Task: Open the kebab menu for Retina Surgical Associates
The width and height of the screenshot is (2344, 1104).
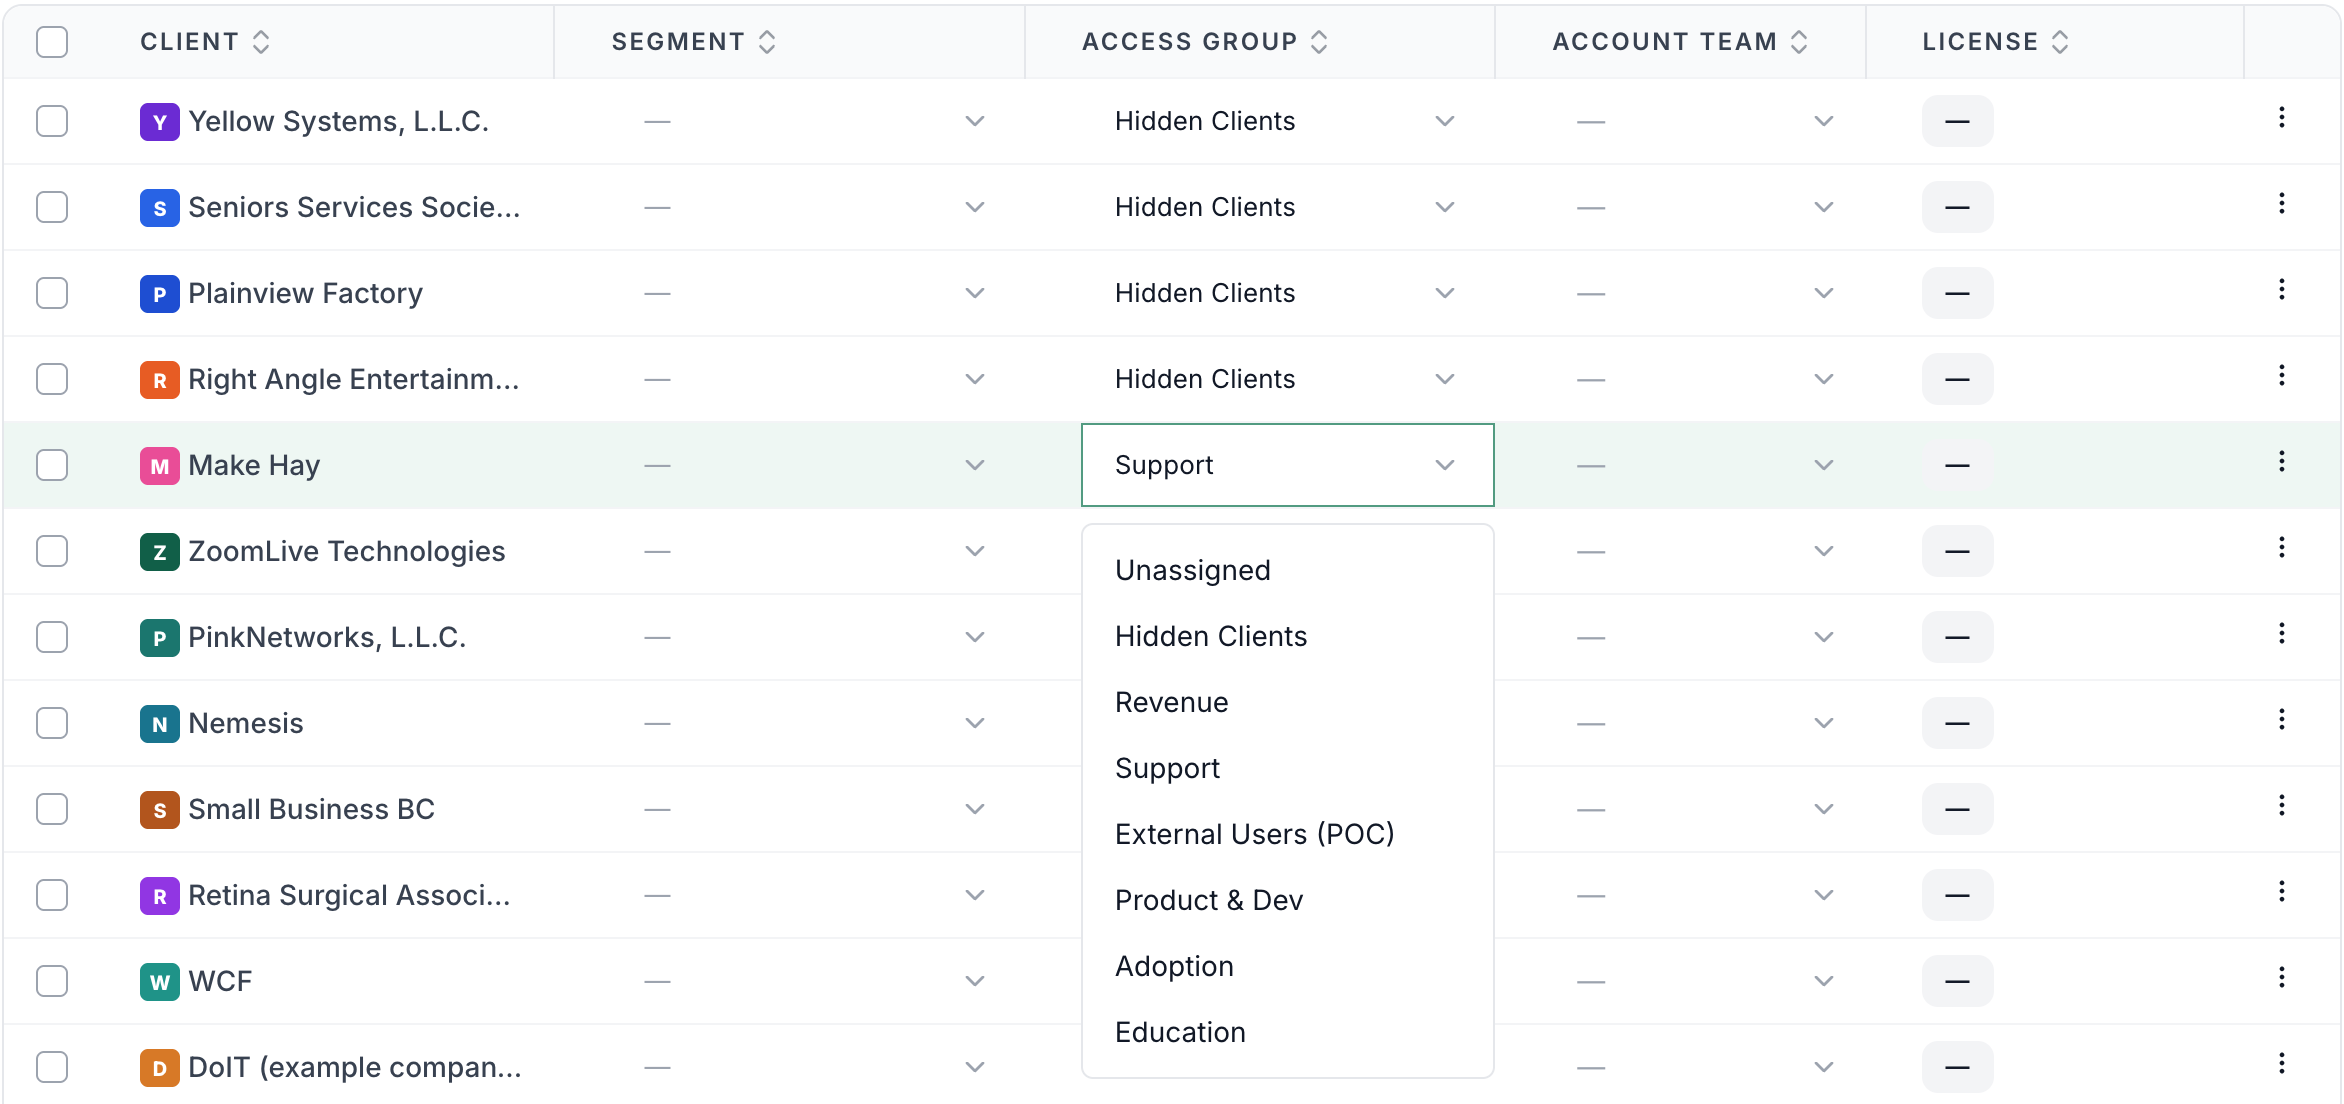Action: (x=2281, y=892)
